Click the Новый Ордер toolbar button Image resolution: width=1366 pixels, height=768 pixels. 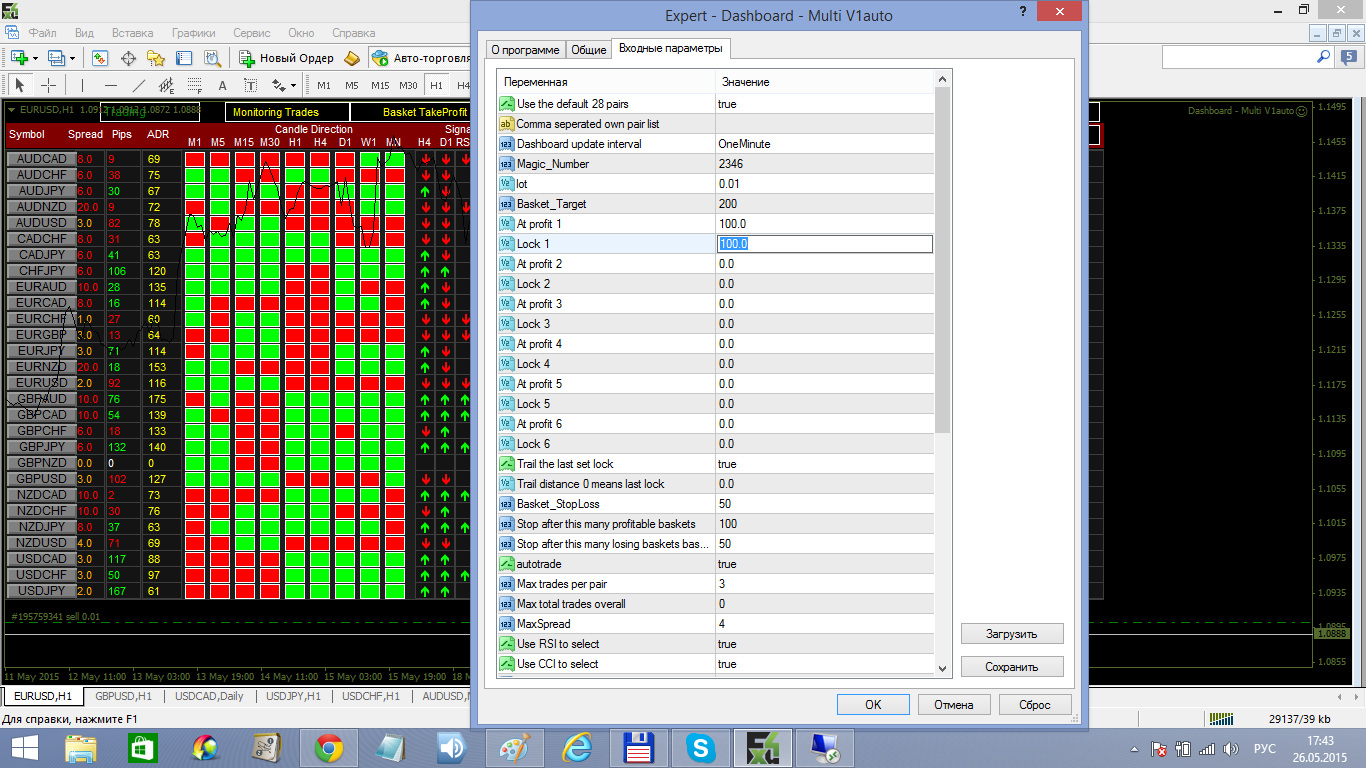287,58
